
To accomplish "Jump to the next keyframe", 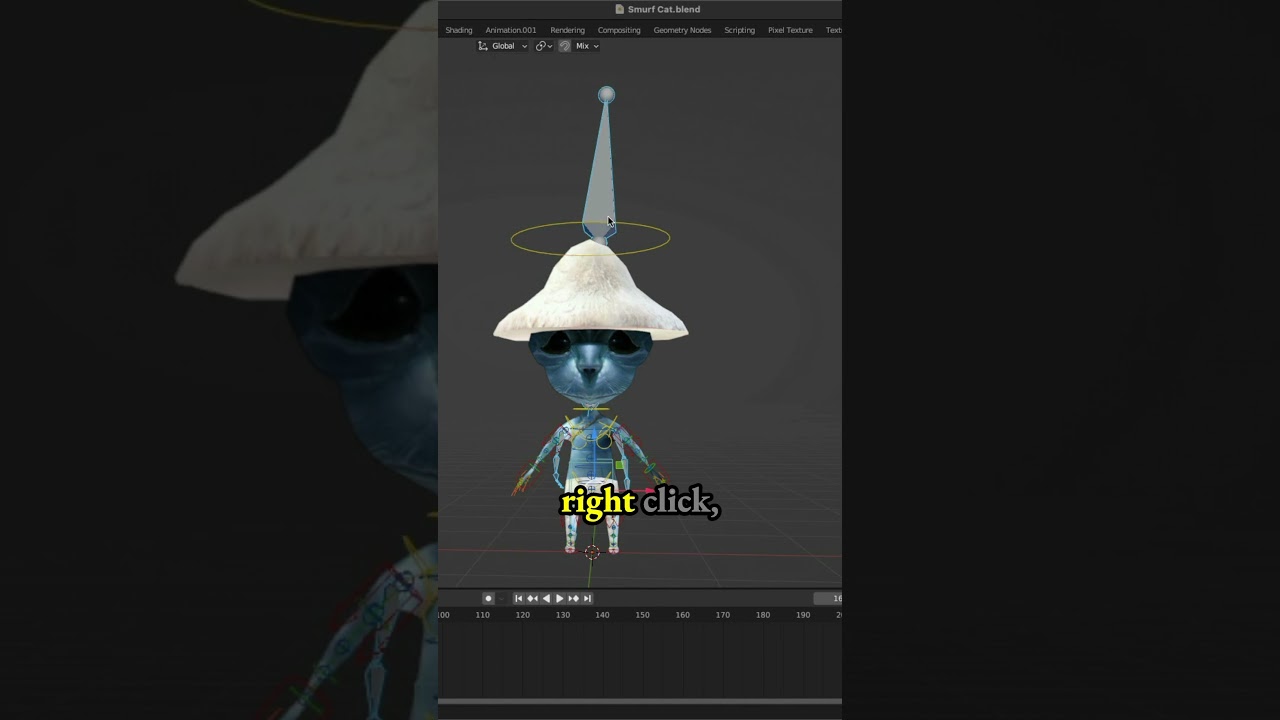I will coord(573,598).
